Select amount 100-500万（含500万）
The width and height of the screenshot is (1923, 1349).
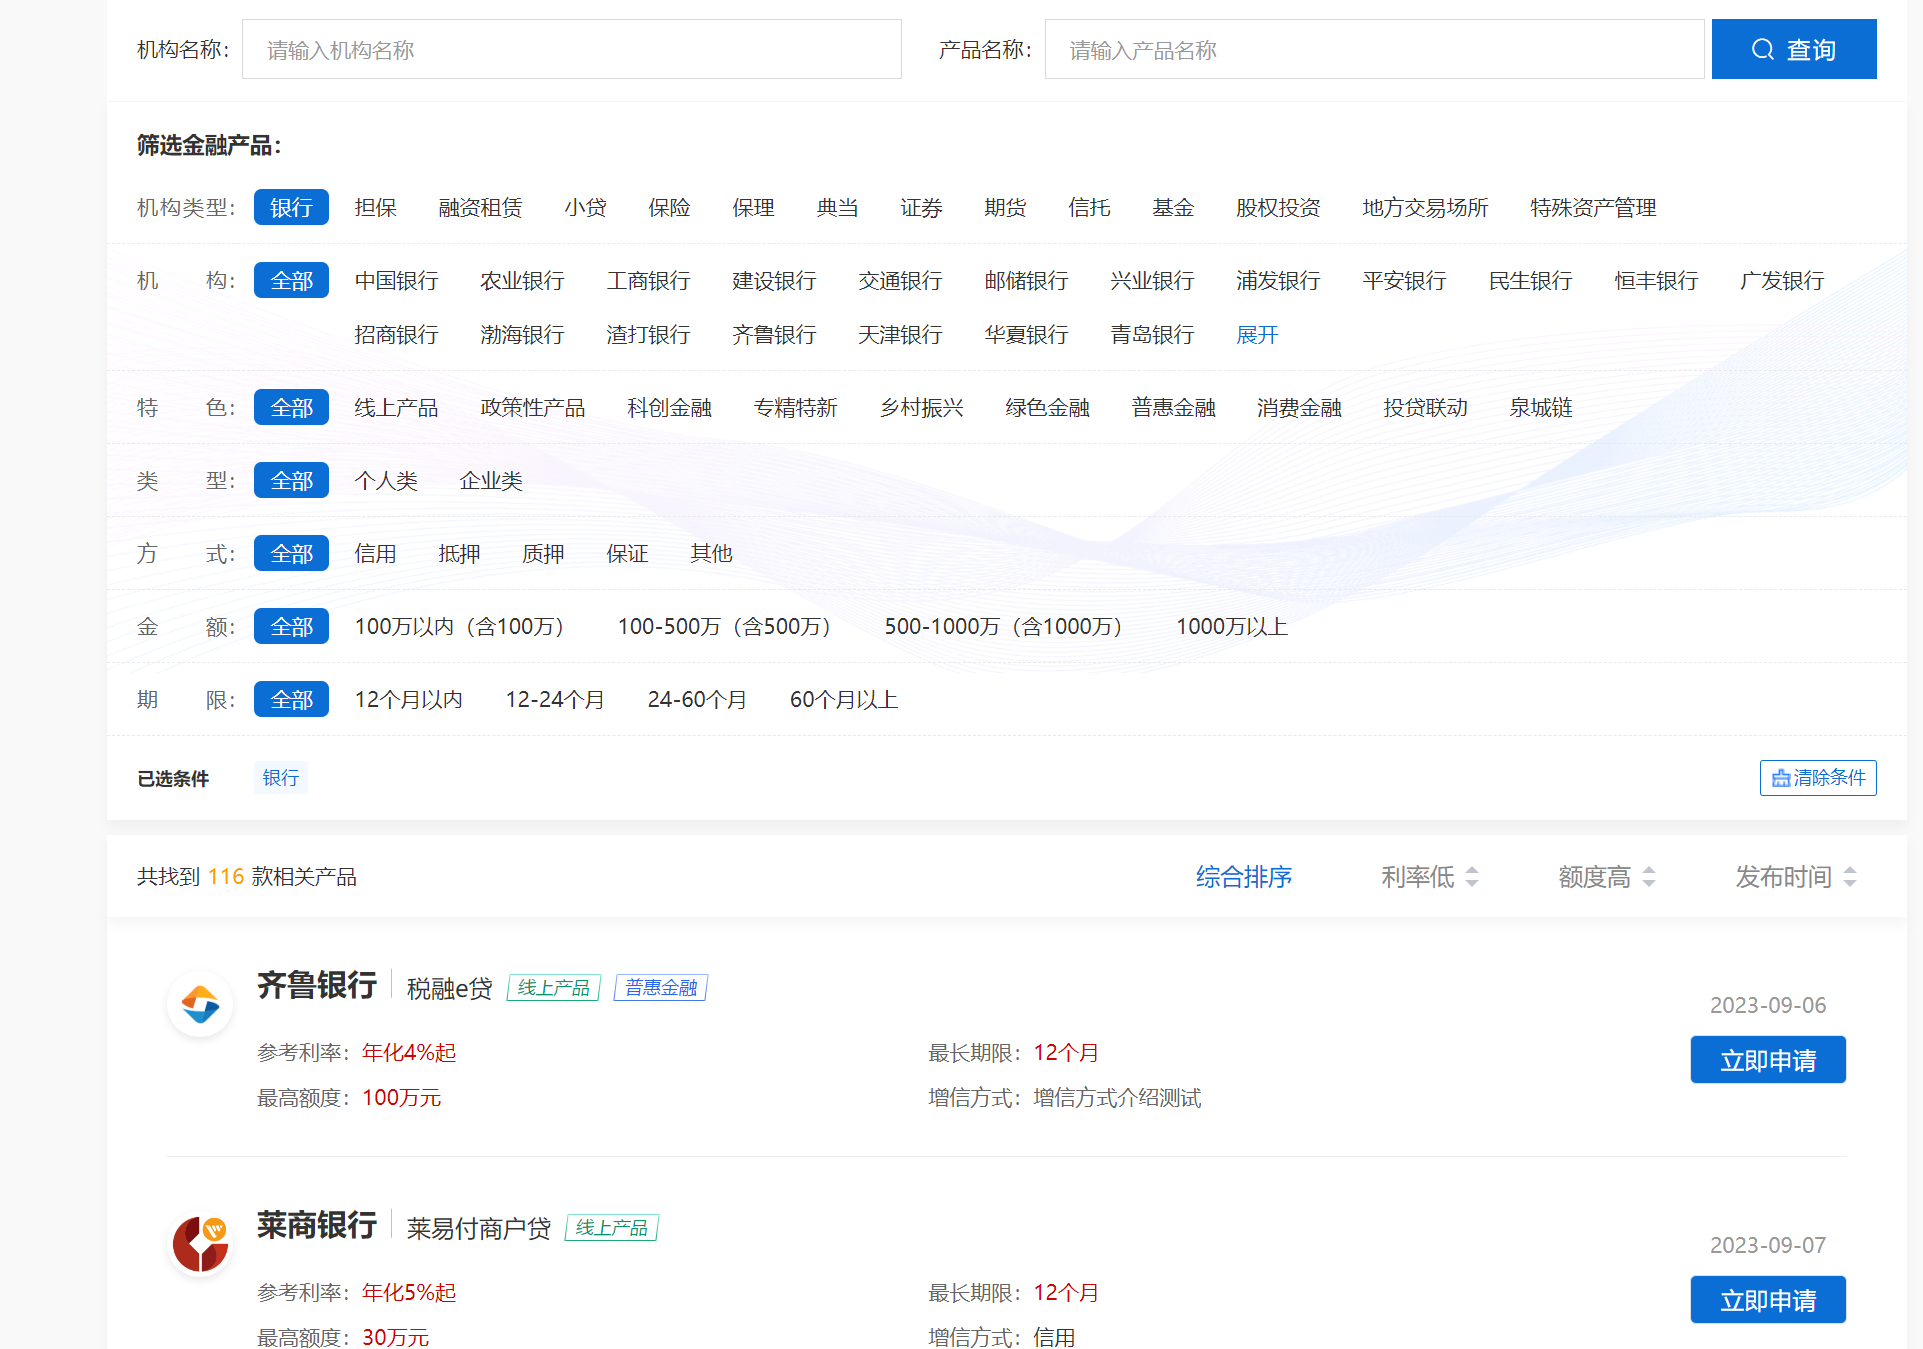(730, 626)
